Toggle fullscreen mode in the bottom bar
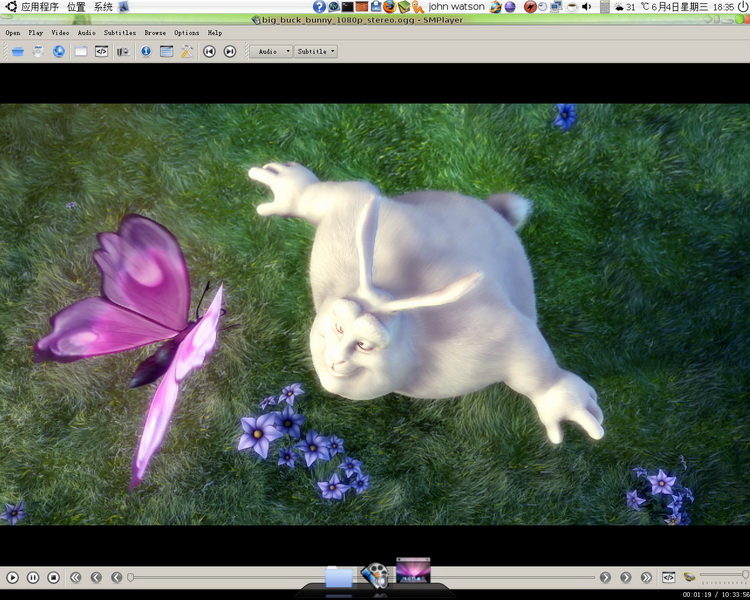The image size is (750, 600). pos(668,577)
